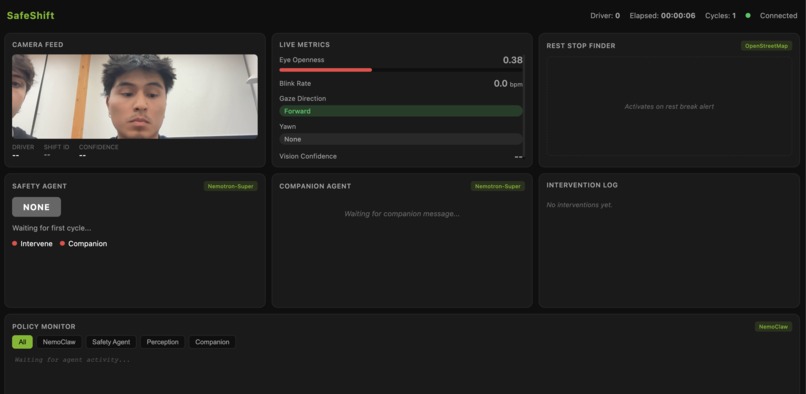Click the camera feed video thumbnail

[x=135, y=96]
